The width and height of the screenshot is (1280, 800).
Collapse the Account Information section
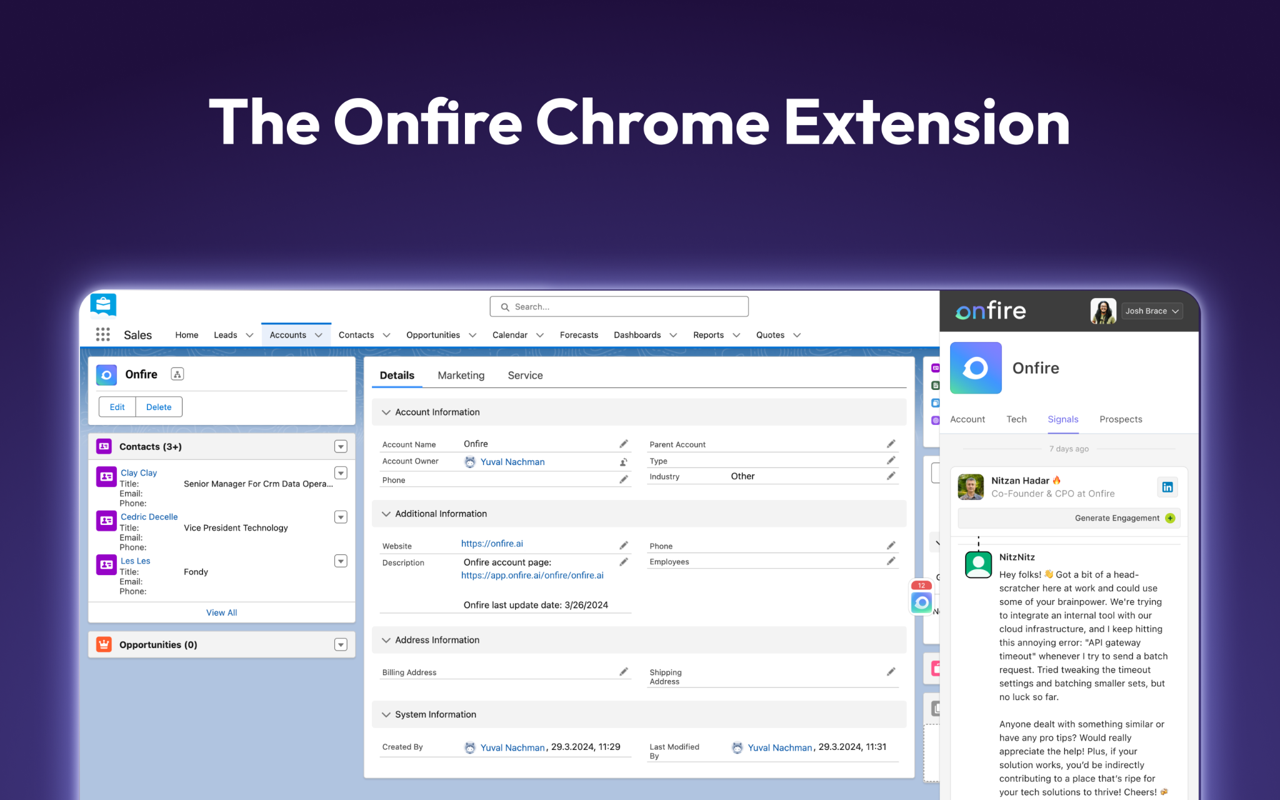tap(386, 411)
